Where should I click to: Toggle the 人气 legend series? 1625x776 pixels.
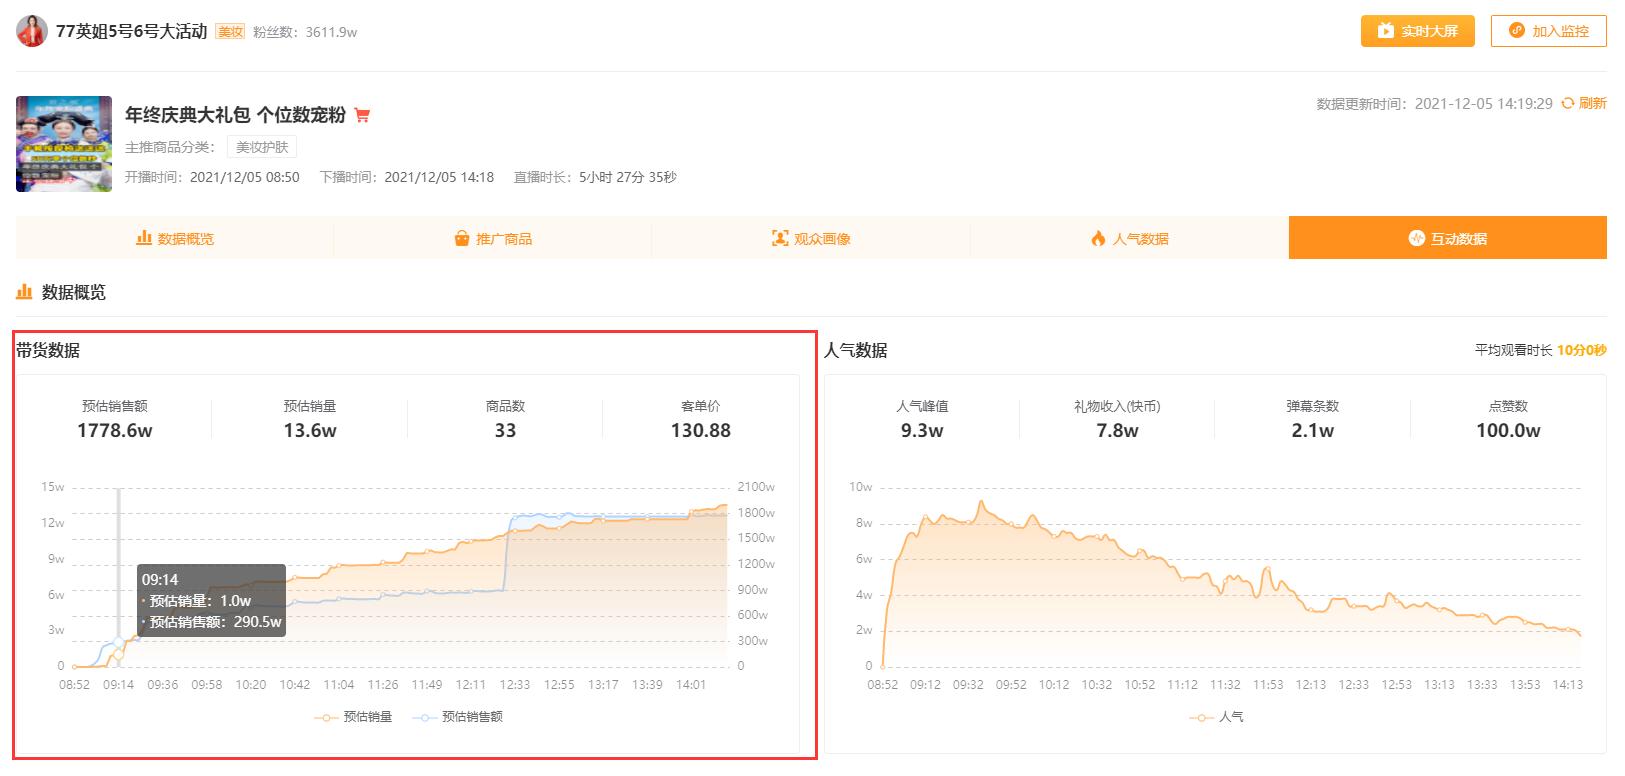(x=1216, y=717)
